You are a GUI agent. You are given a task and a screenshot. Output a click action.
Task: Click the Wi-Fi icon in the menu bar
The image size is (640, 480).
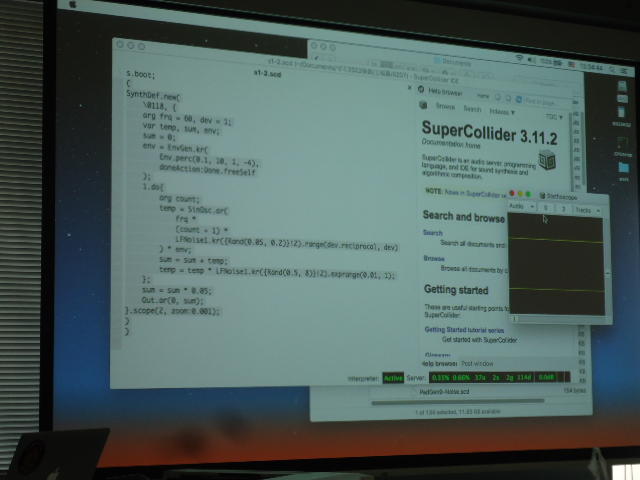(x=519, y=58)
